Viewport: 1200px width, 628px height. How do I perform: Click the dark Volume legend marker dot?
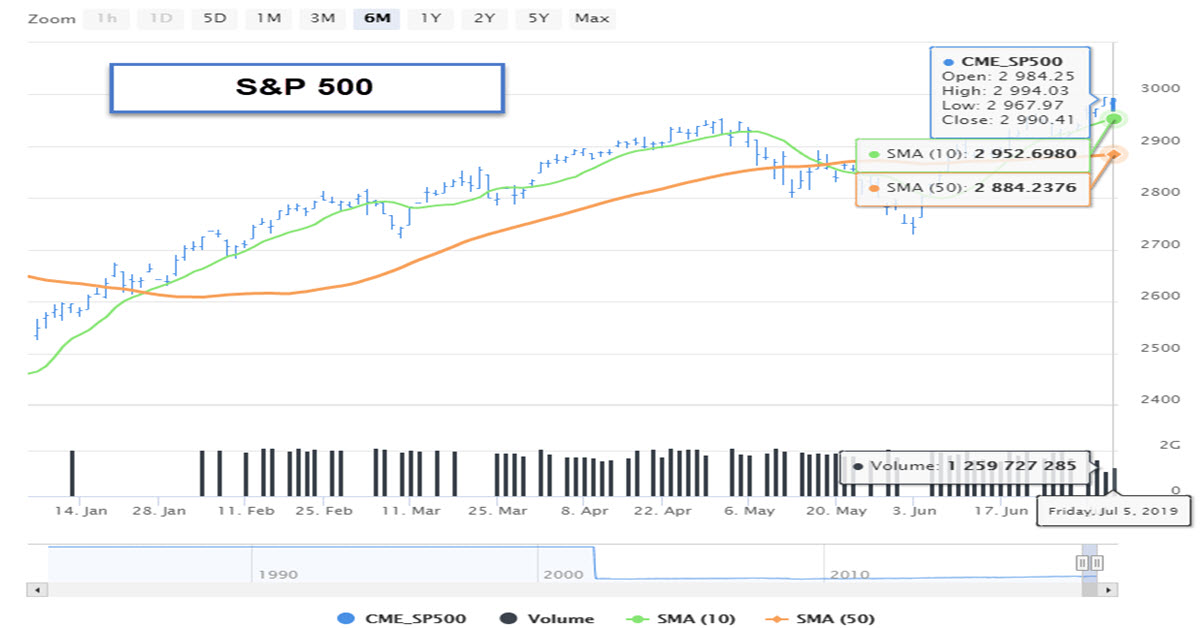tap(510, 618)
